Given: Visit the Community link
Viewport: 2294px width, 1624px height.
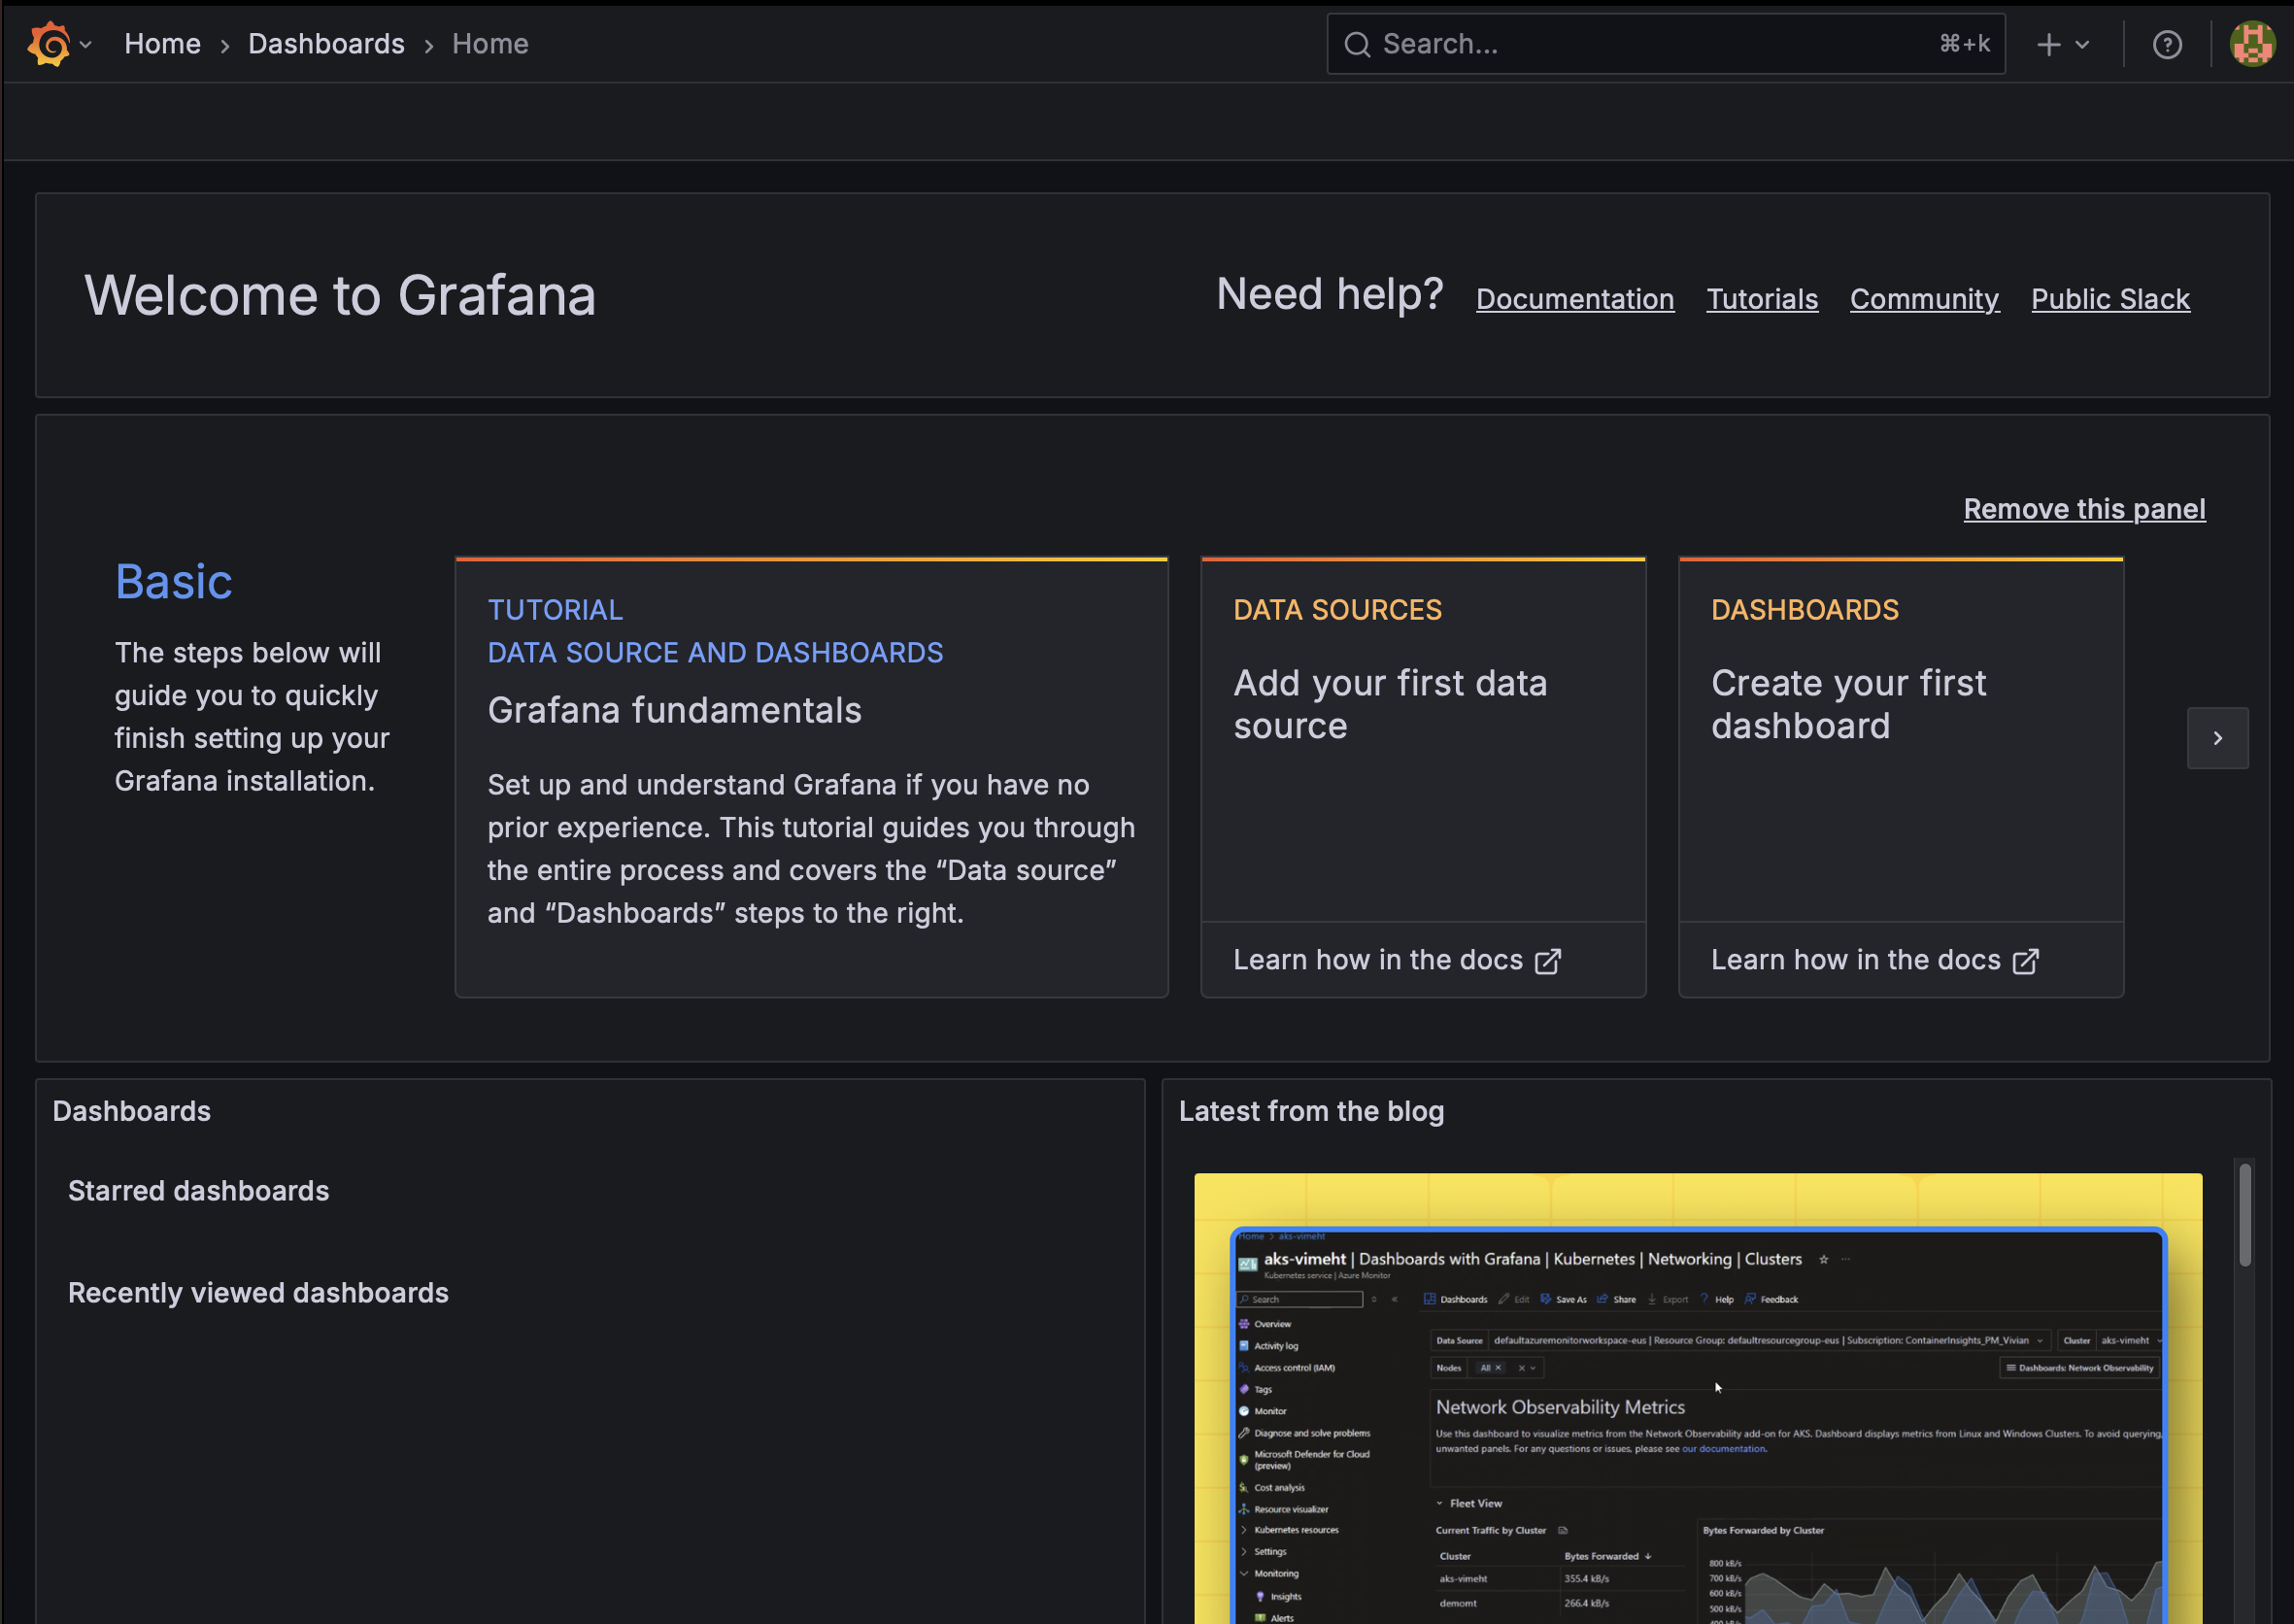Looking at the screenshot, I should [1923, 299].
